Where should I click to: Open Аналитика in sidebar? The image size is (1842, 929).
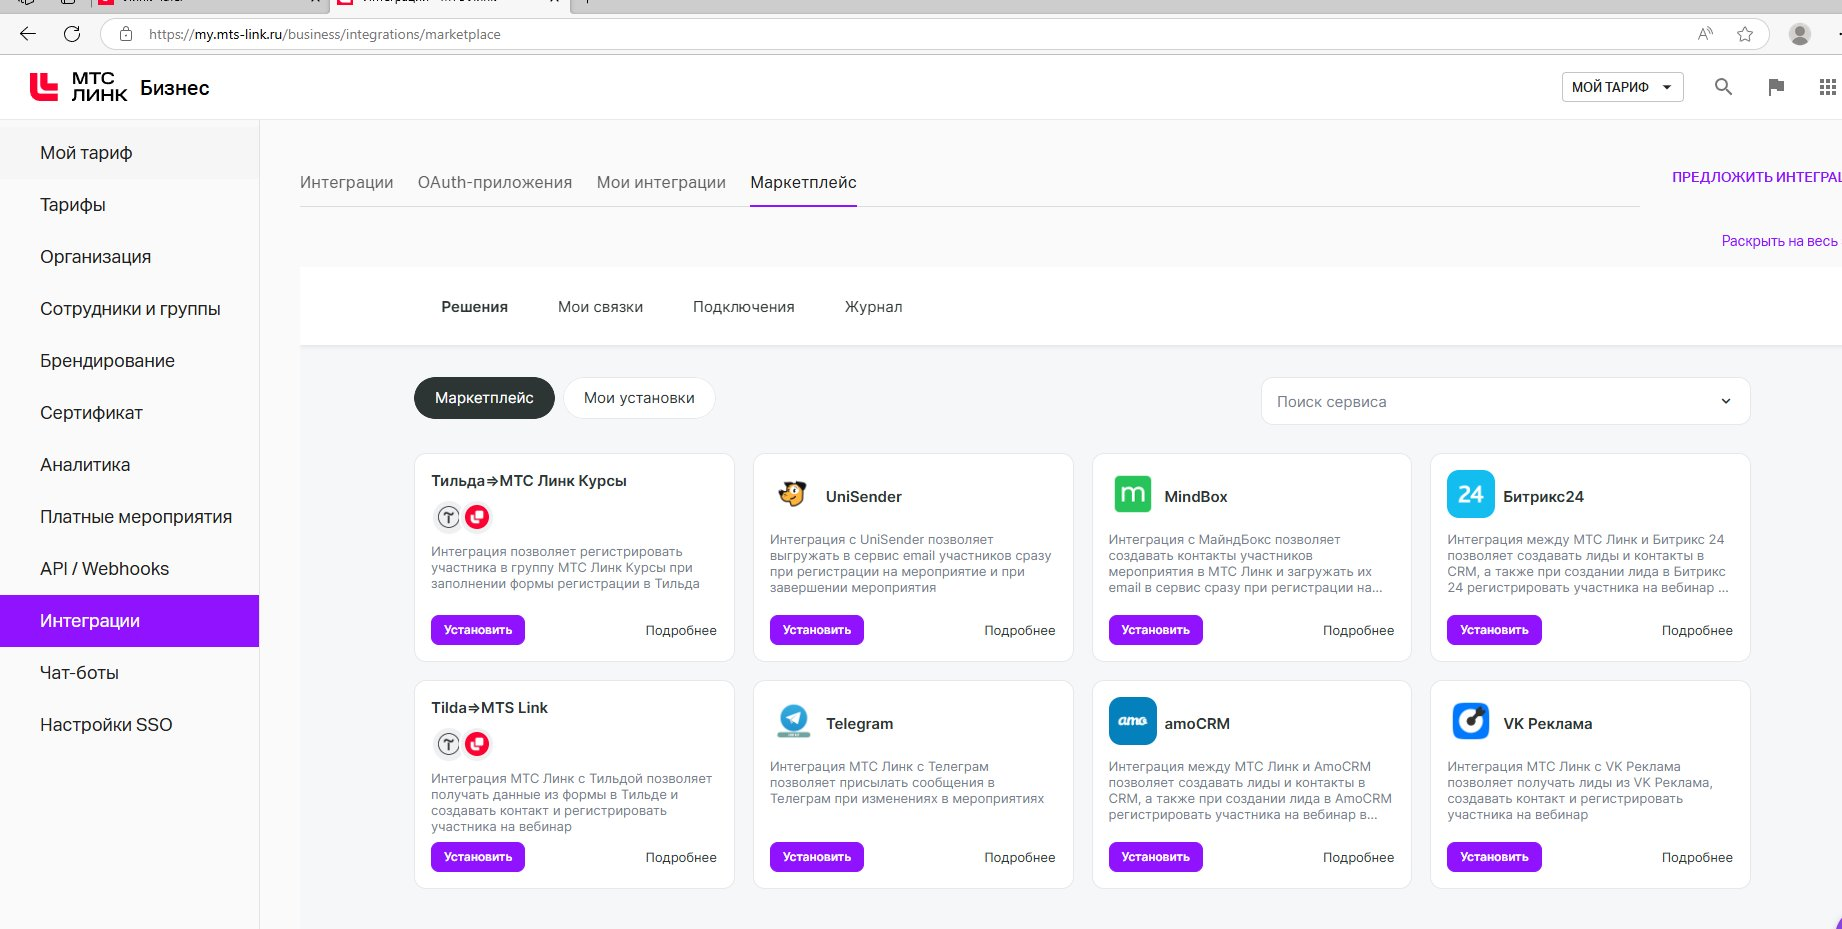click(130, 465)
